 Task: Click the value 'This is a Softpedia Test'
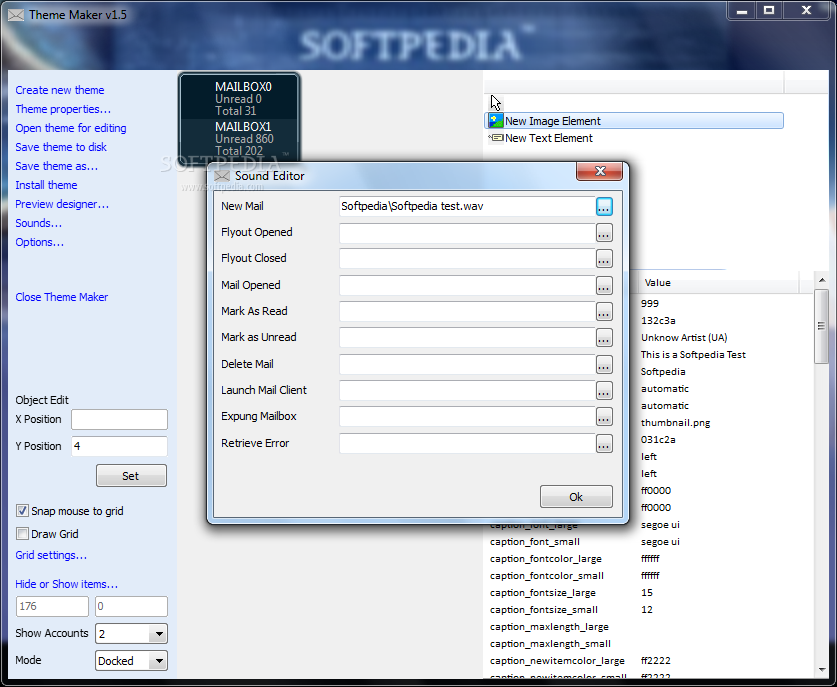[693, 354]
